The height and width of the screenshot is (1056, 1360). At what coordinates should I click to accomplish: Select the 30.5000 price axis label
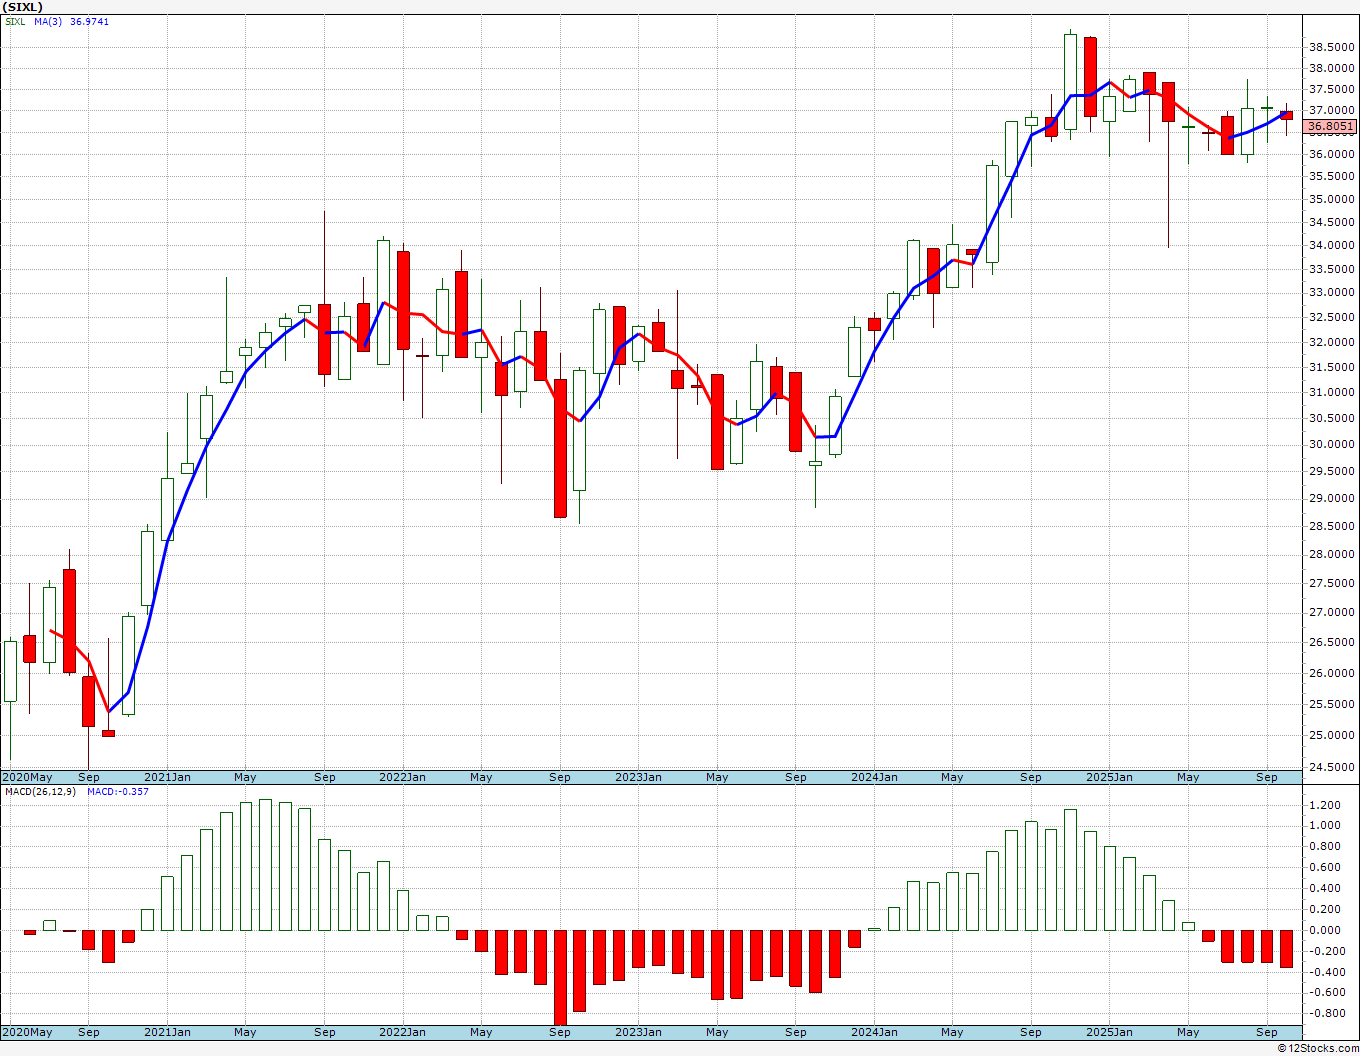(x=1331, y=418)
